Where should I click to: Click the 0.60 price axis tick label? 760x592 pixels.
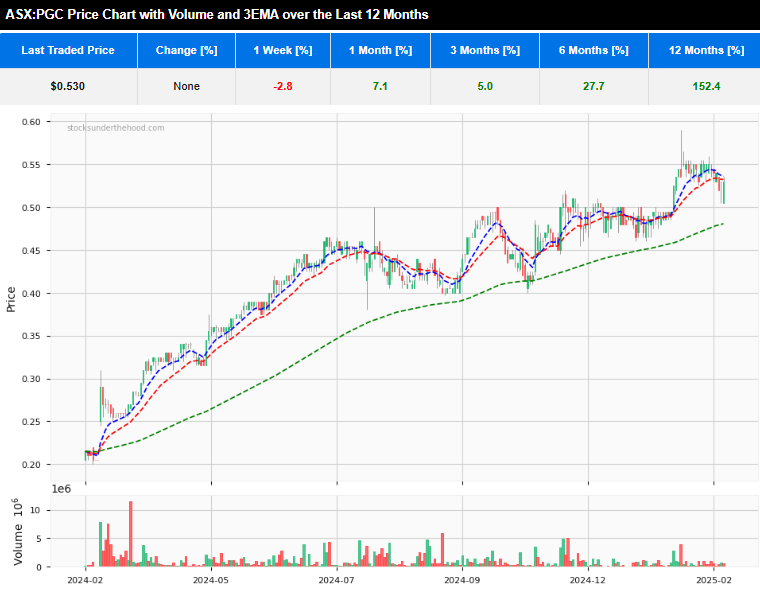(x=31, y=122)
